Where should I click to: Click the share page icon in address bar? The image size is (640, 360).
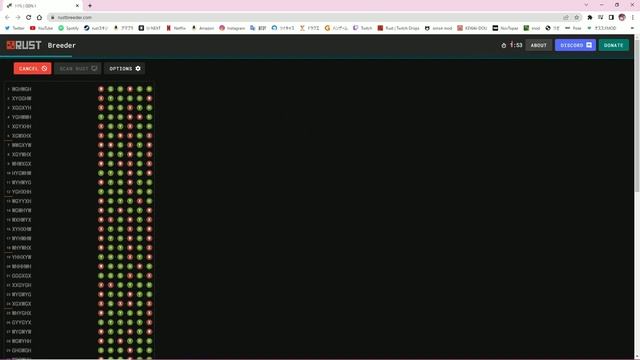coord(566,18)
